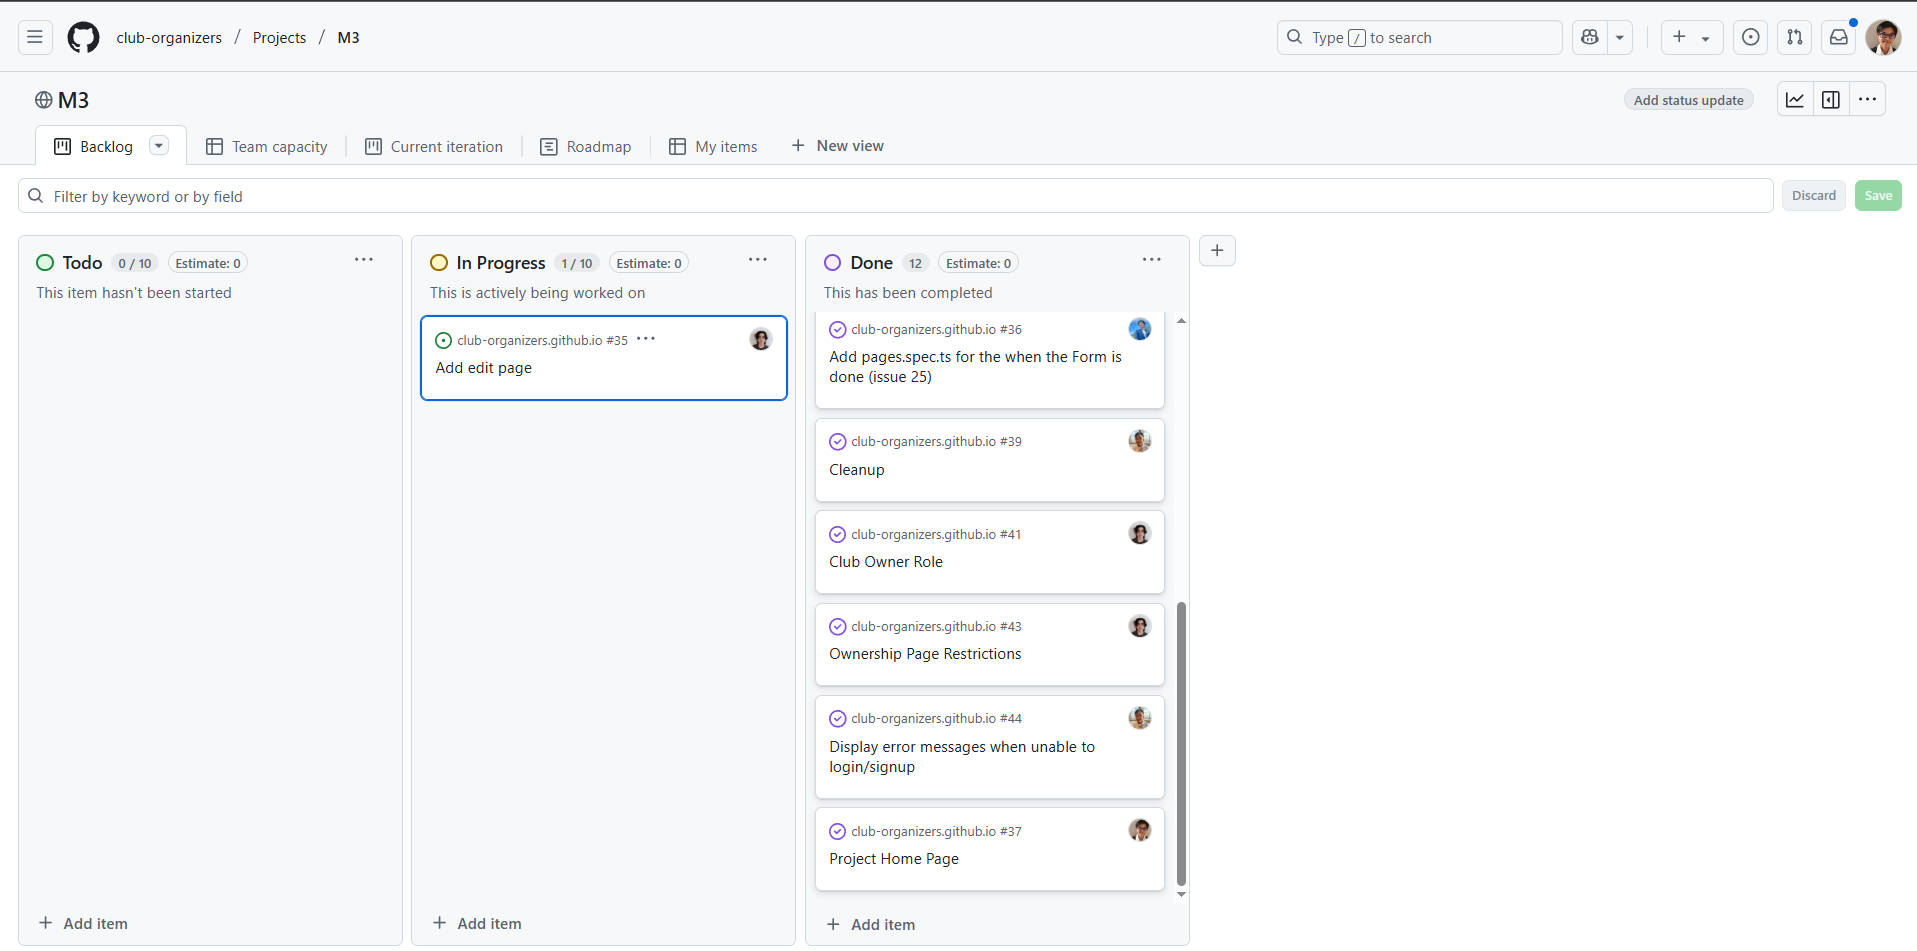
Task: Switch to the Team capacity tab
Action: (x=267, y=147)
